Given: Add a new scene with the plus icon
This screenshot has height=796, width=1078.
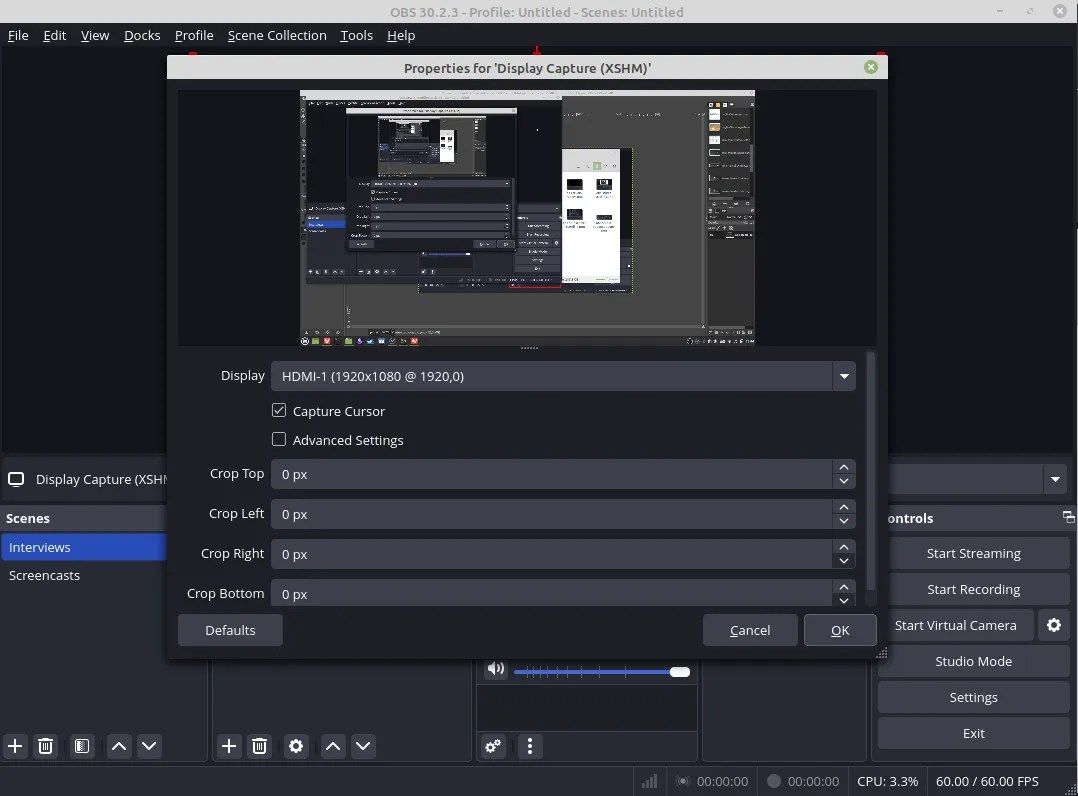Looking at the screenshot, I should point(15,746).
